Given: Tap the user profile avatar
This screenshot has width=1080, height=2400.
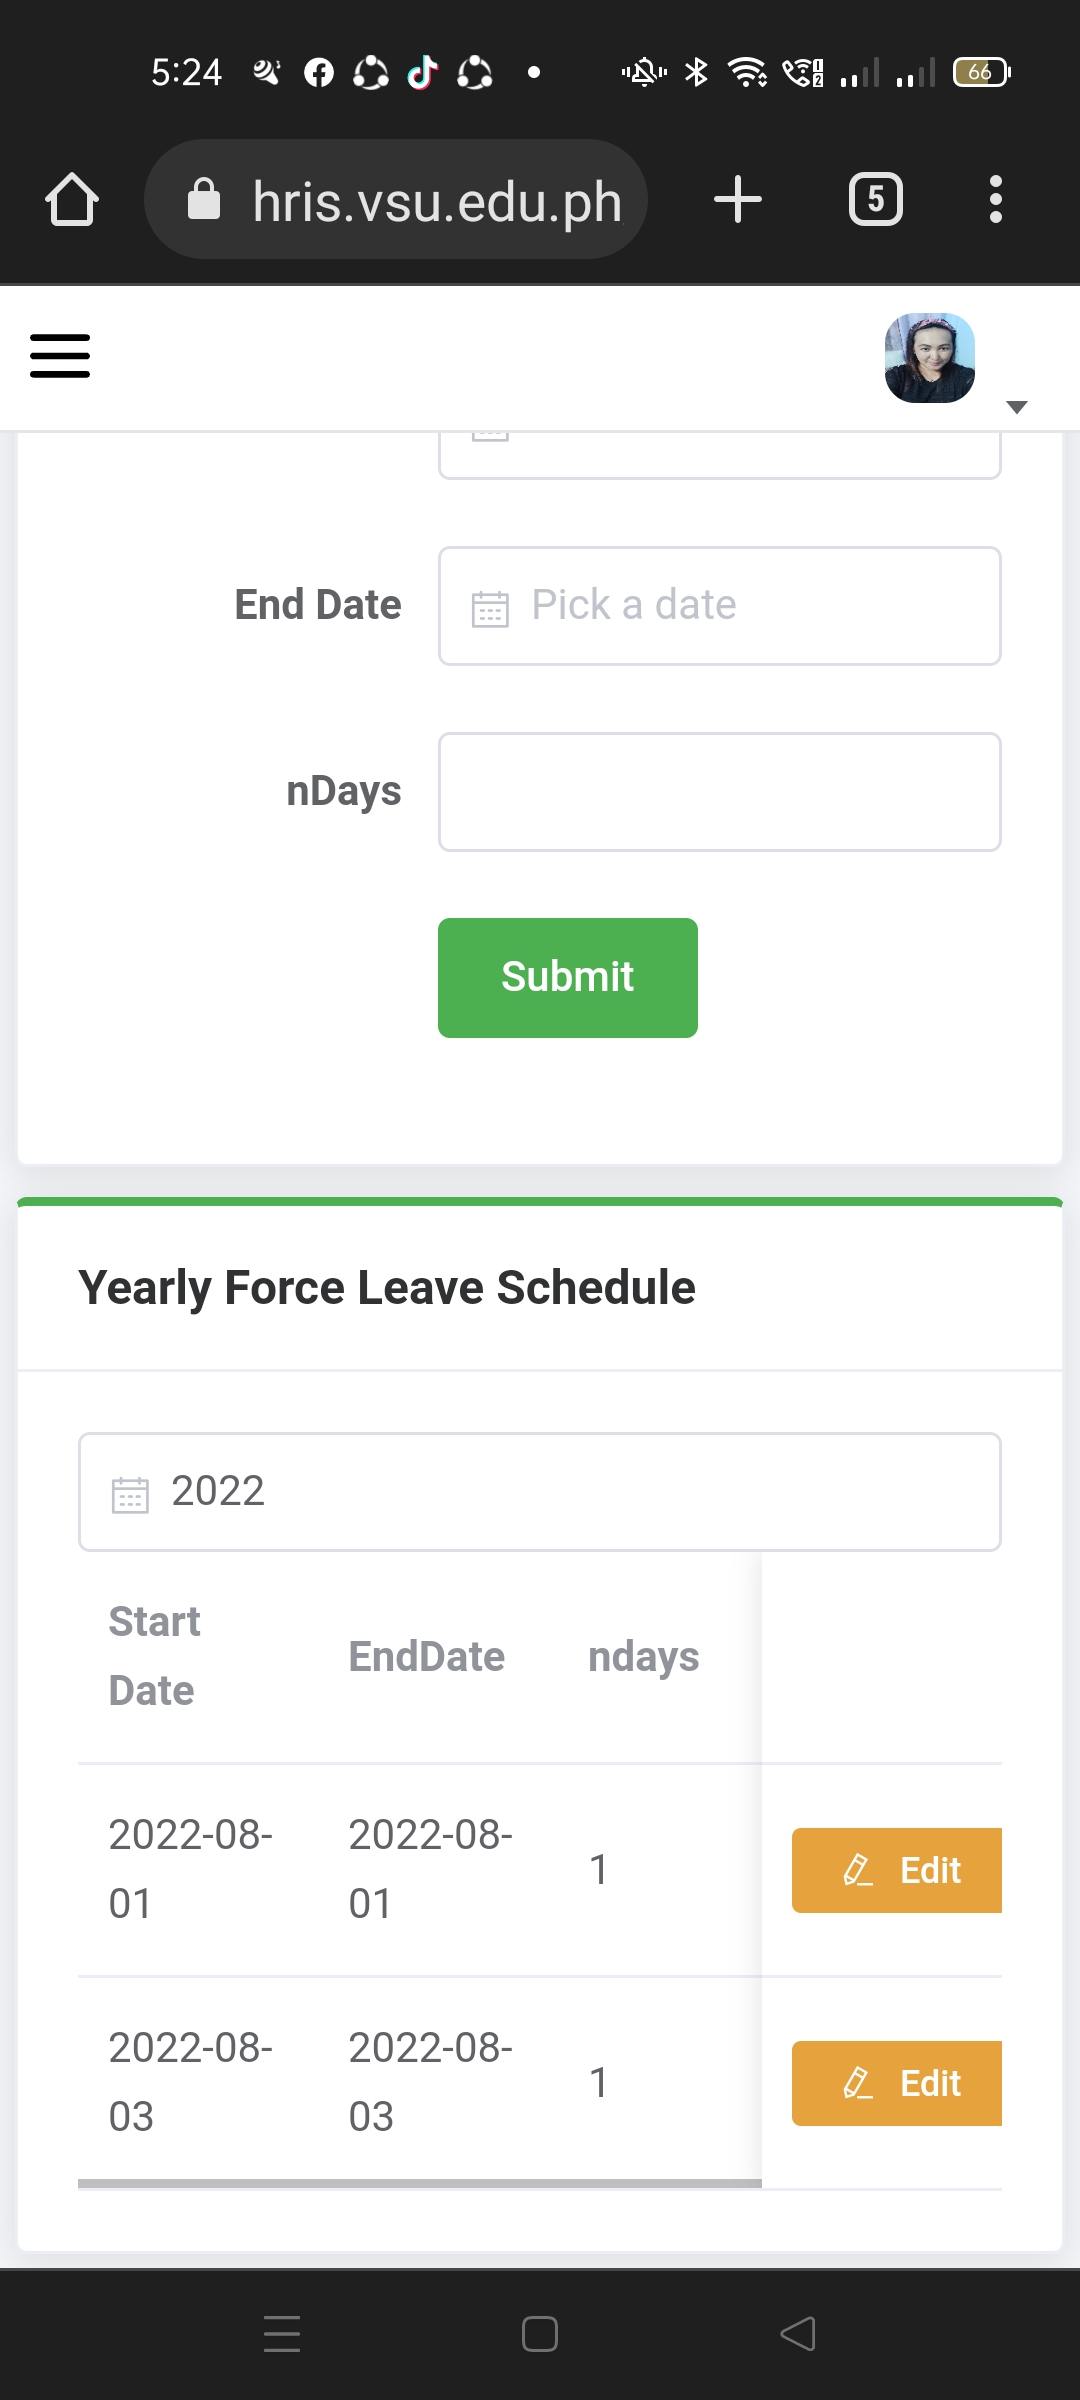Looking at the screenshot, I should [x=930, y=358].
